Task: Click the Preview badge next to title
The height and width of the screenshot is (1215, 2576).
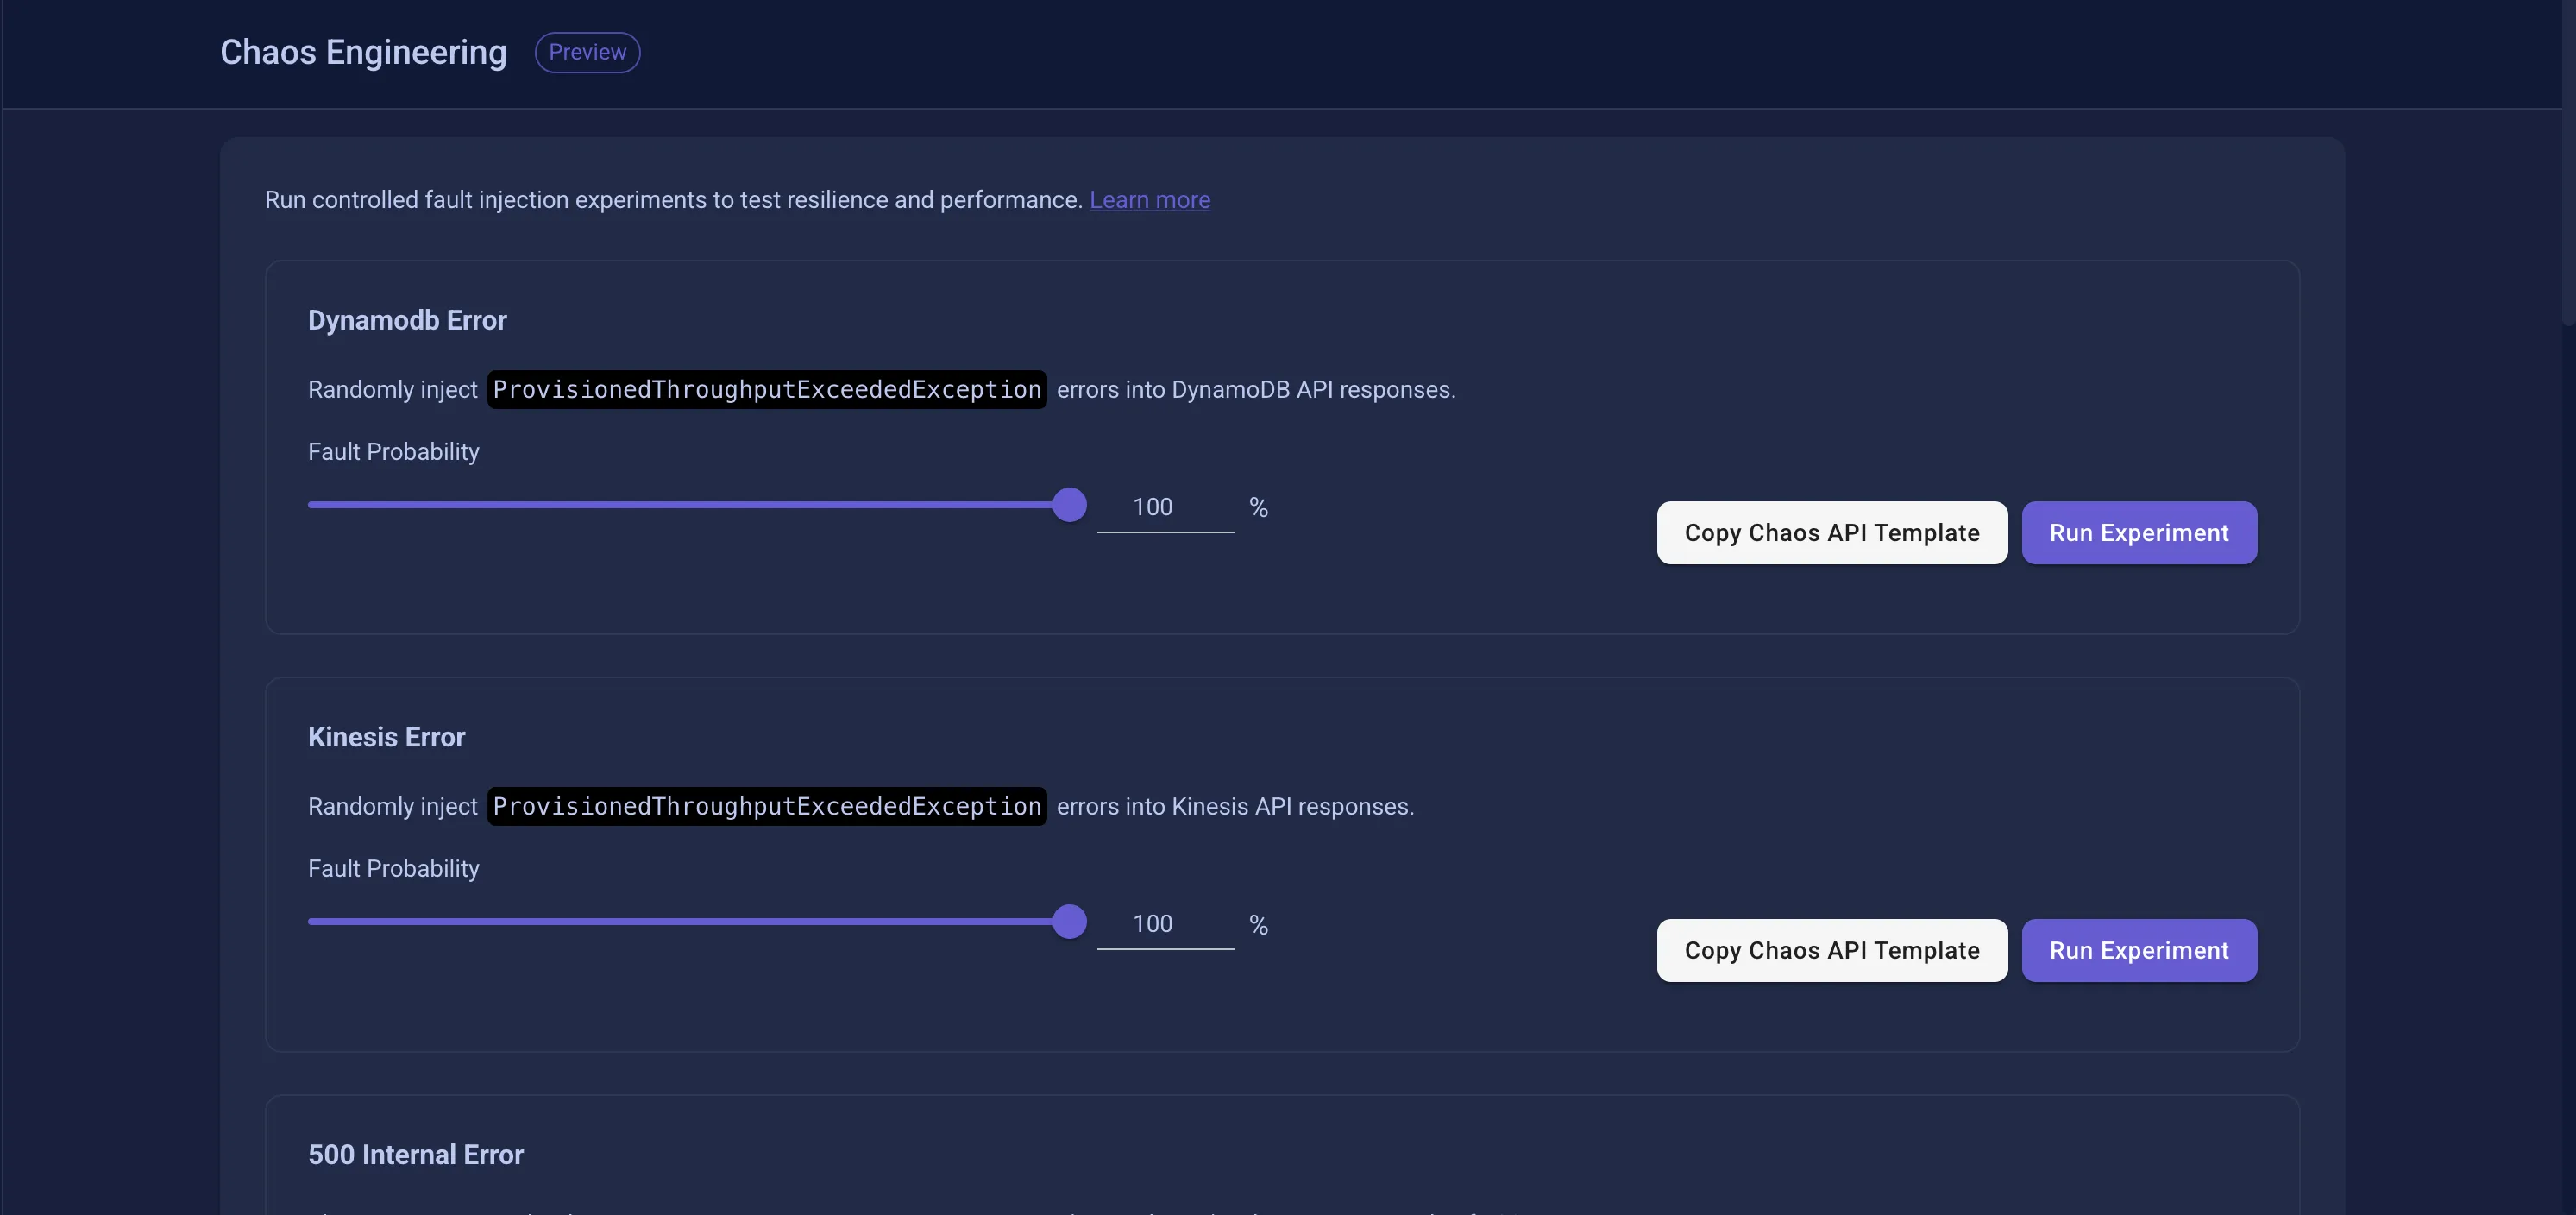Action: click(x=587, y=52)
